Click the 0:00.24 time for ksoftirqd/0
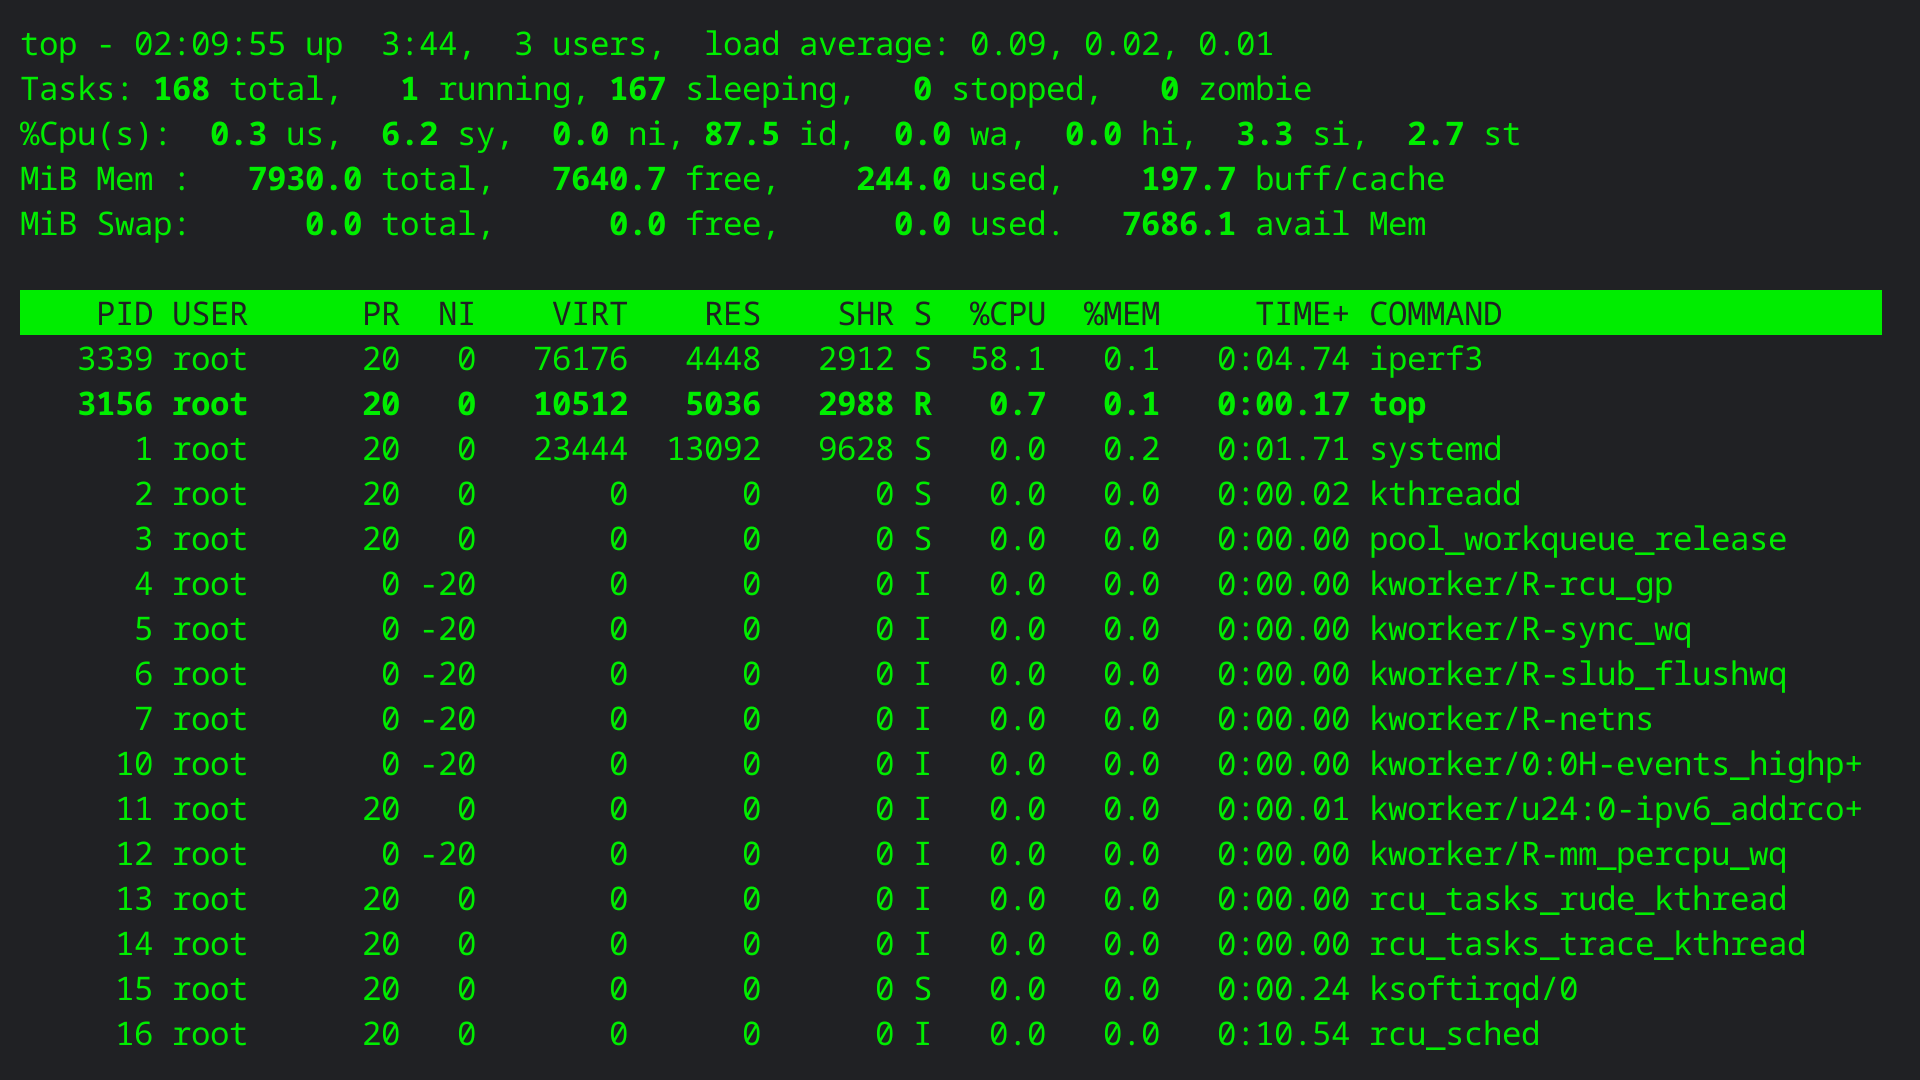1920x1080 pixels. [1284, 989]
